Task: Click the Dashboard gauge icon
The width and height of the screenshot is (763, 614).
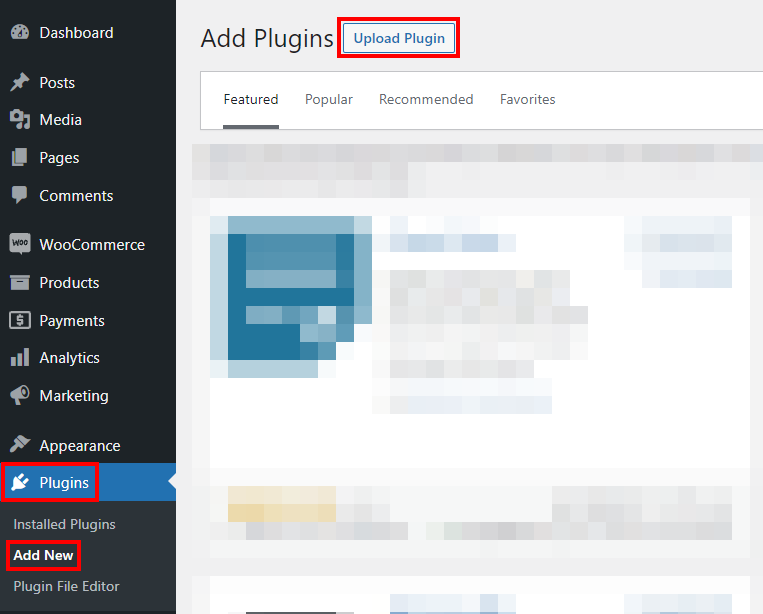Action: [20, 32]
